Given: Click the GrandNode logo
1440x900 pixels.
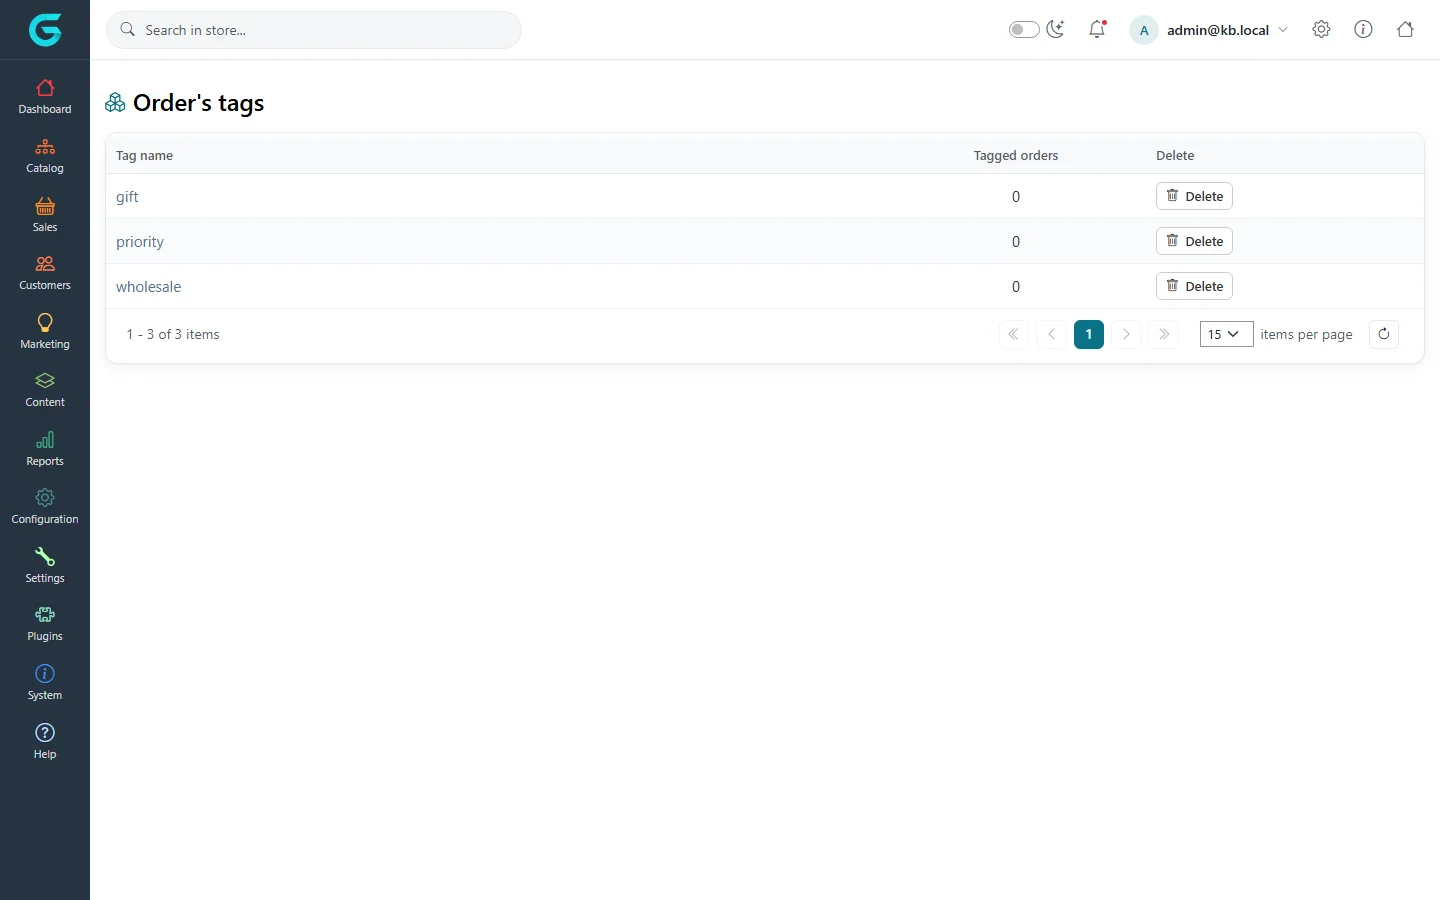Looking at the screenshot, I should coord(45,30).
